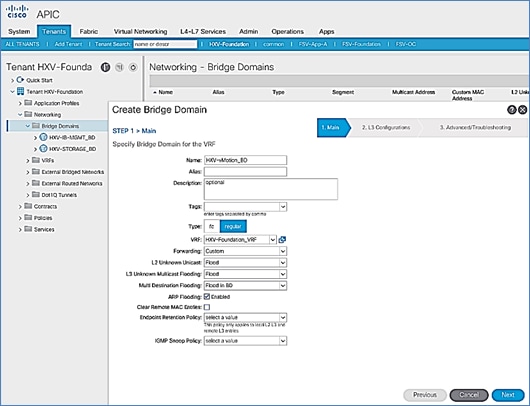
Task: Open the VRF dropdown
Action: 272,240
